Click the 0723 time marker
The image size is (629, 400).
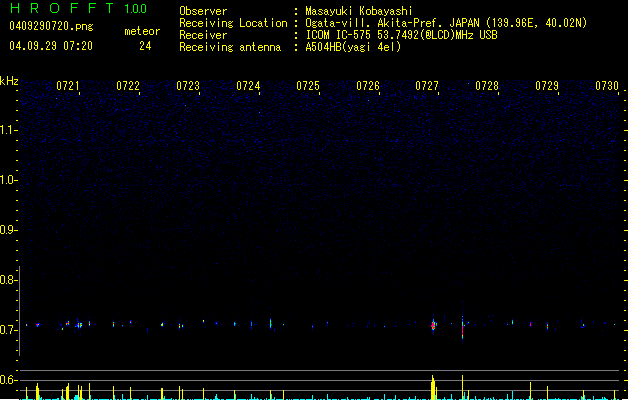click(188, 86)
